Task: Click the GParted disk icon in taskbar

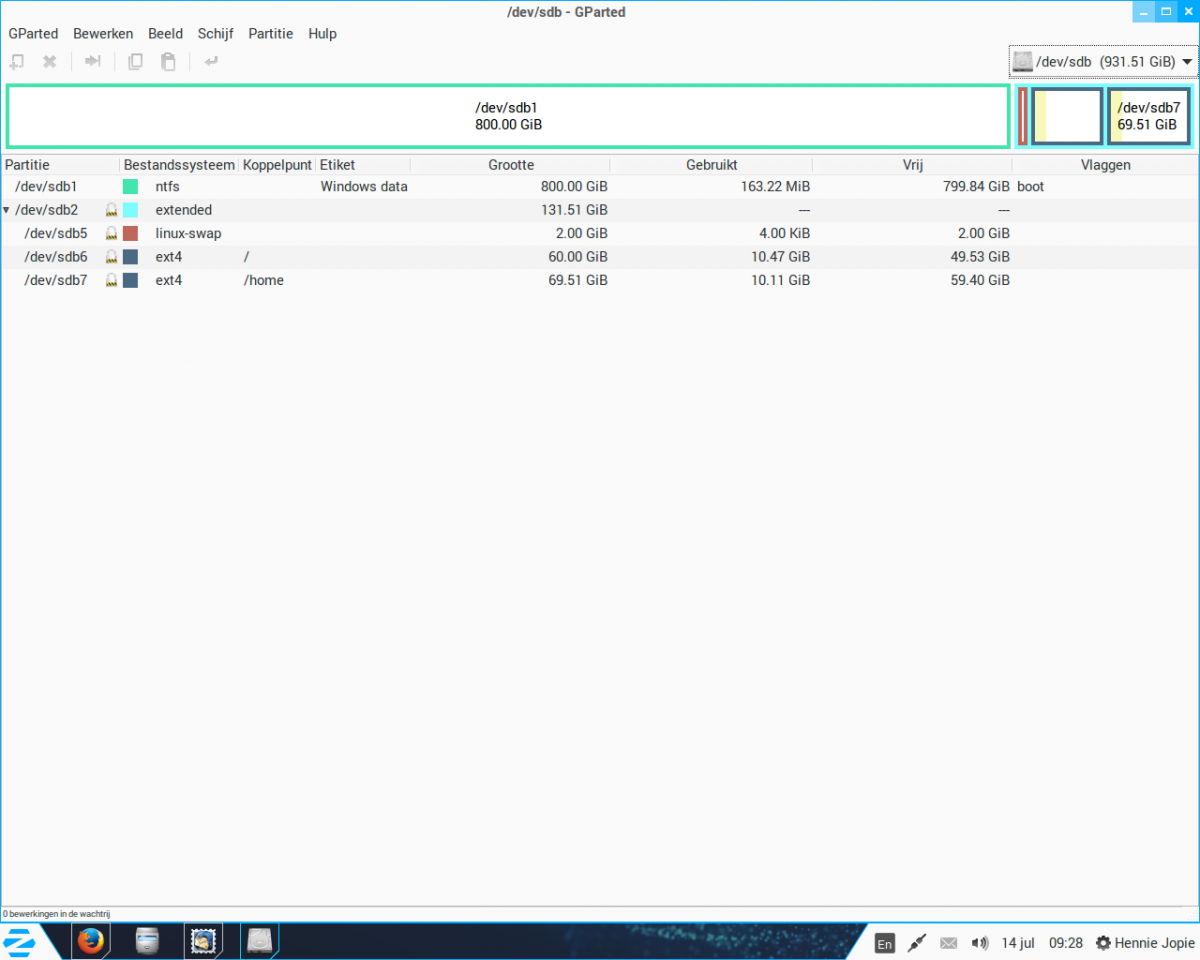Action: [x=260, y=942]
